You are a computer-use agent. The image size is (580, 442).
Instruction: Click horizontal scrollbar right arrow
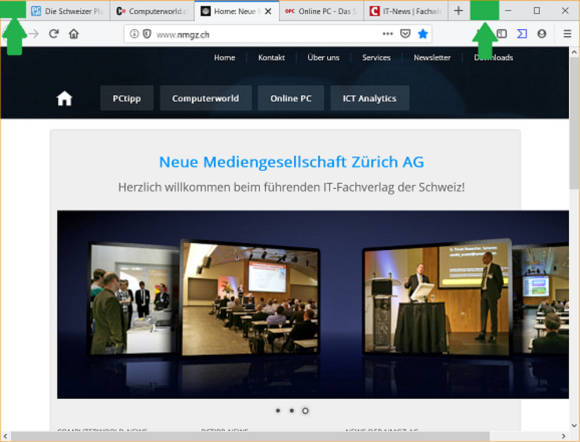(564, 436)
